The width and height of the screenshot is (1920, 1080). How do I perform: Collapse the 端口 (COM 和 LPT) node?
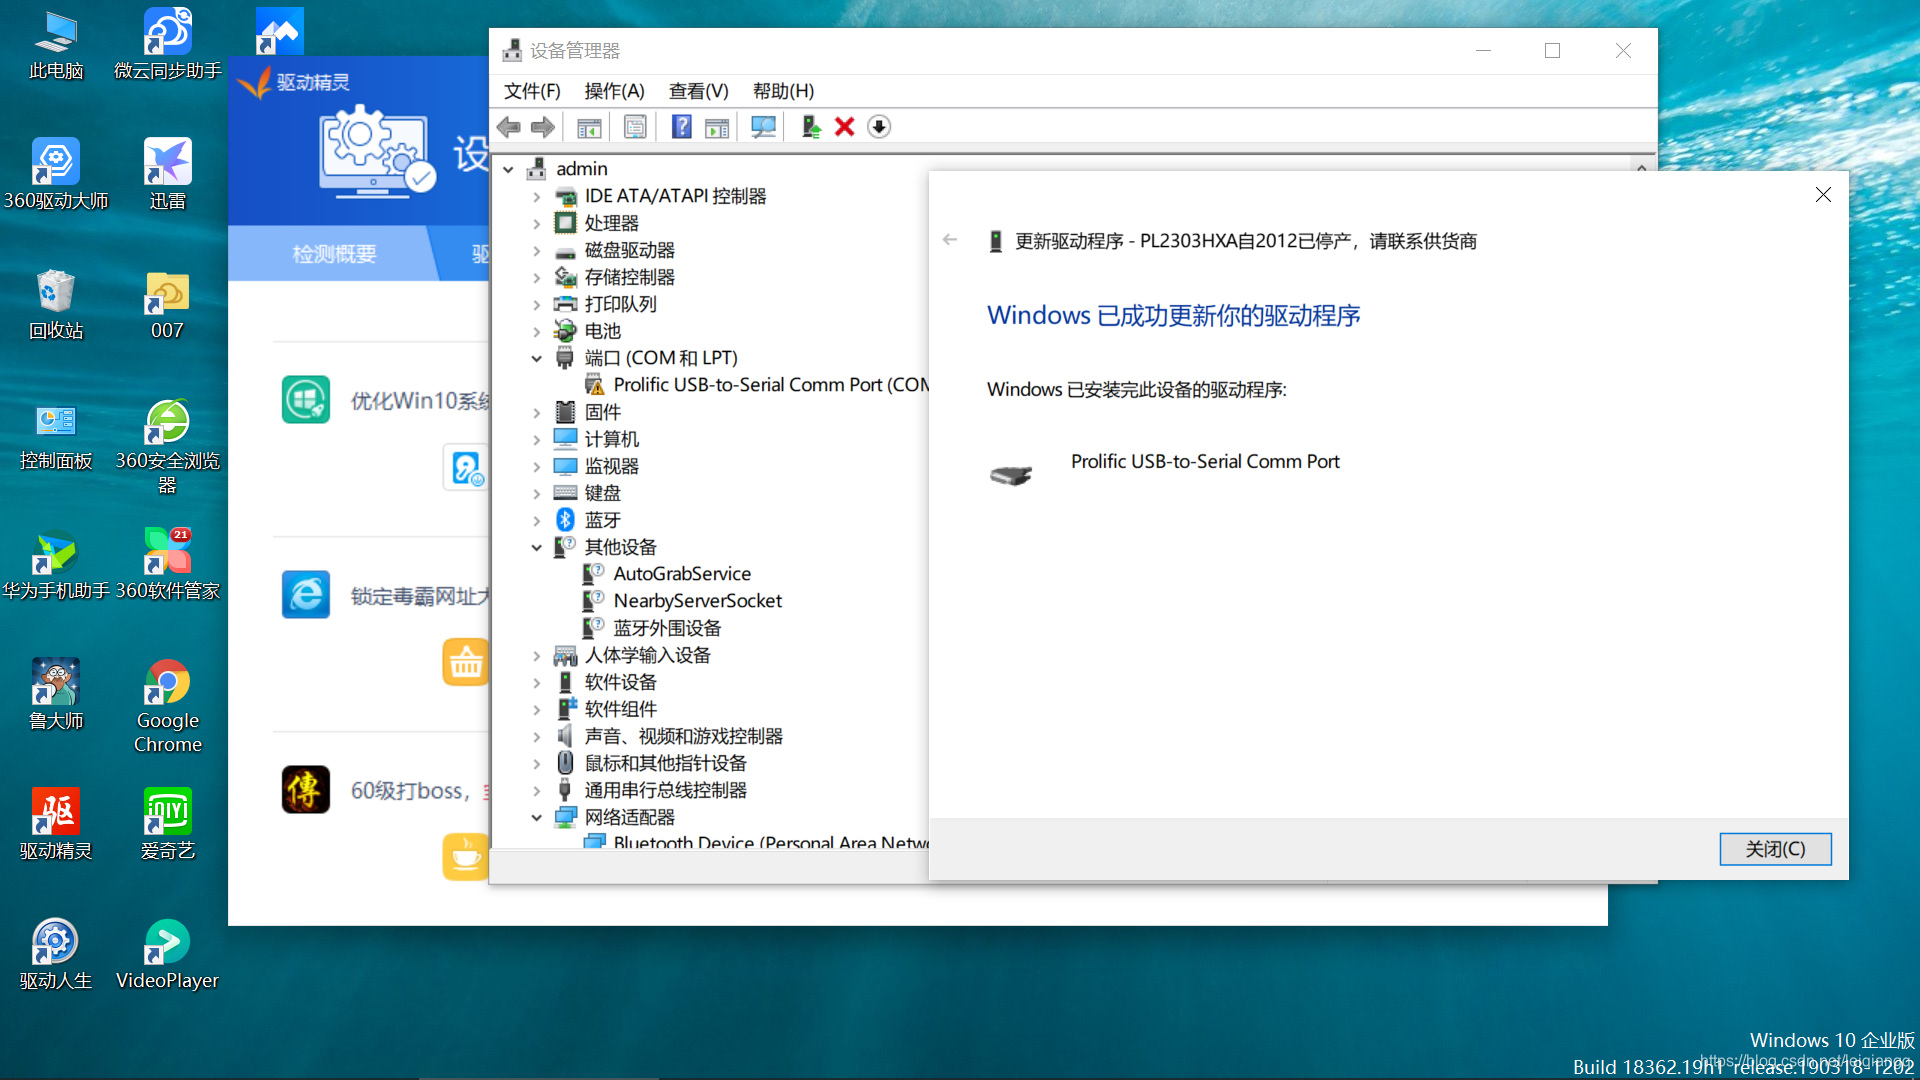coord(537,358)
